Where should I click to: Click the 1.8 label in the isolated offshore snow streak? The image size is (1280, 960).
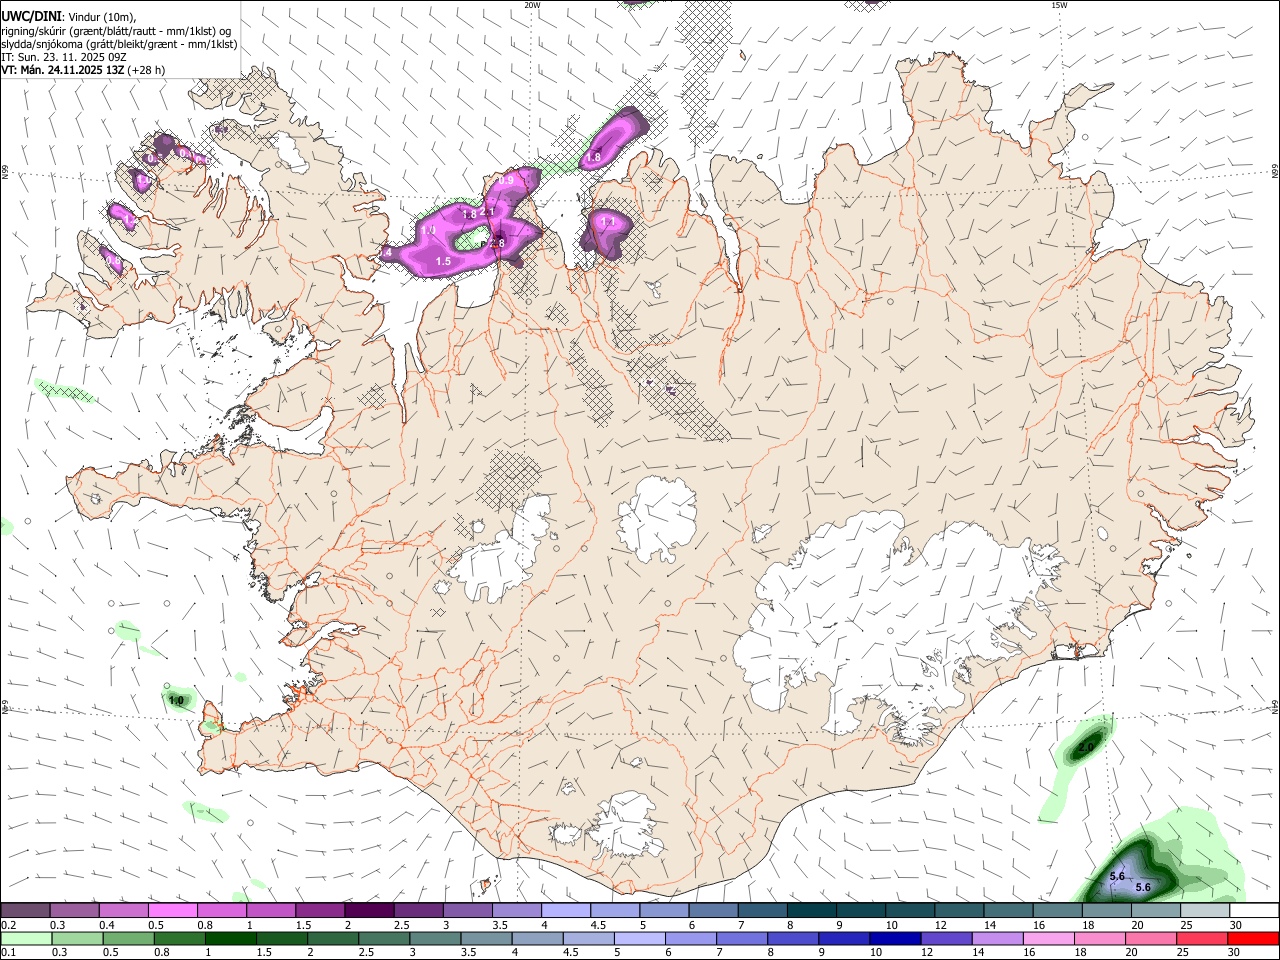(x=593, y=157)
